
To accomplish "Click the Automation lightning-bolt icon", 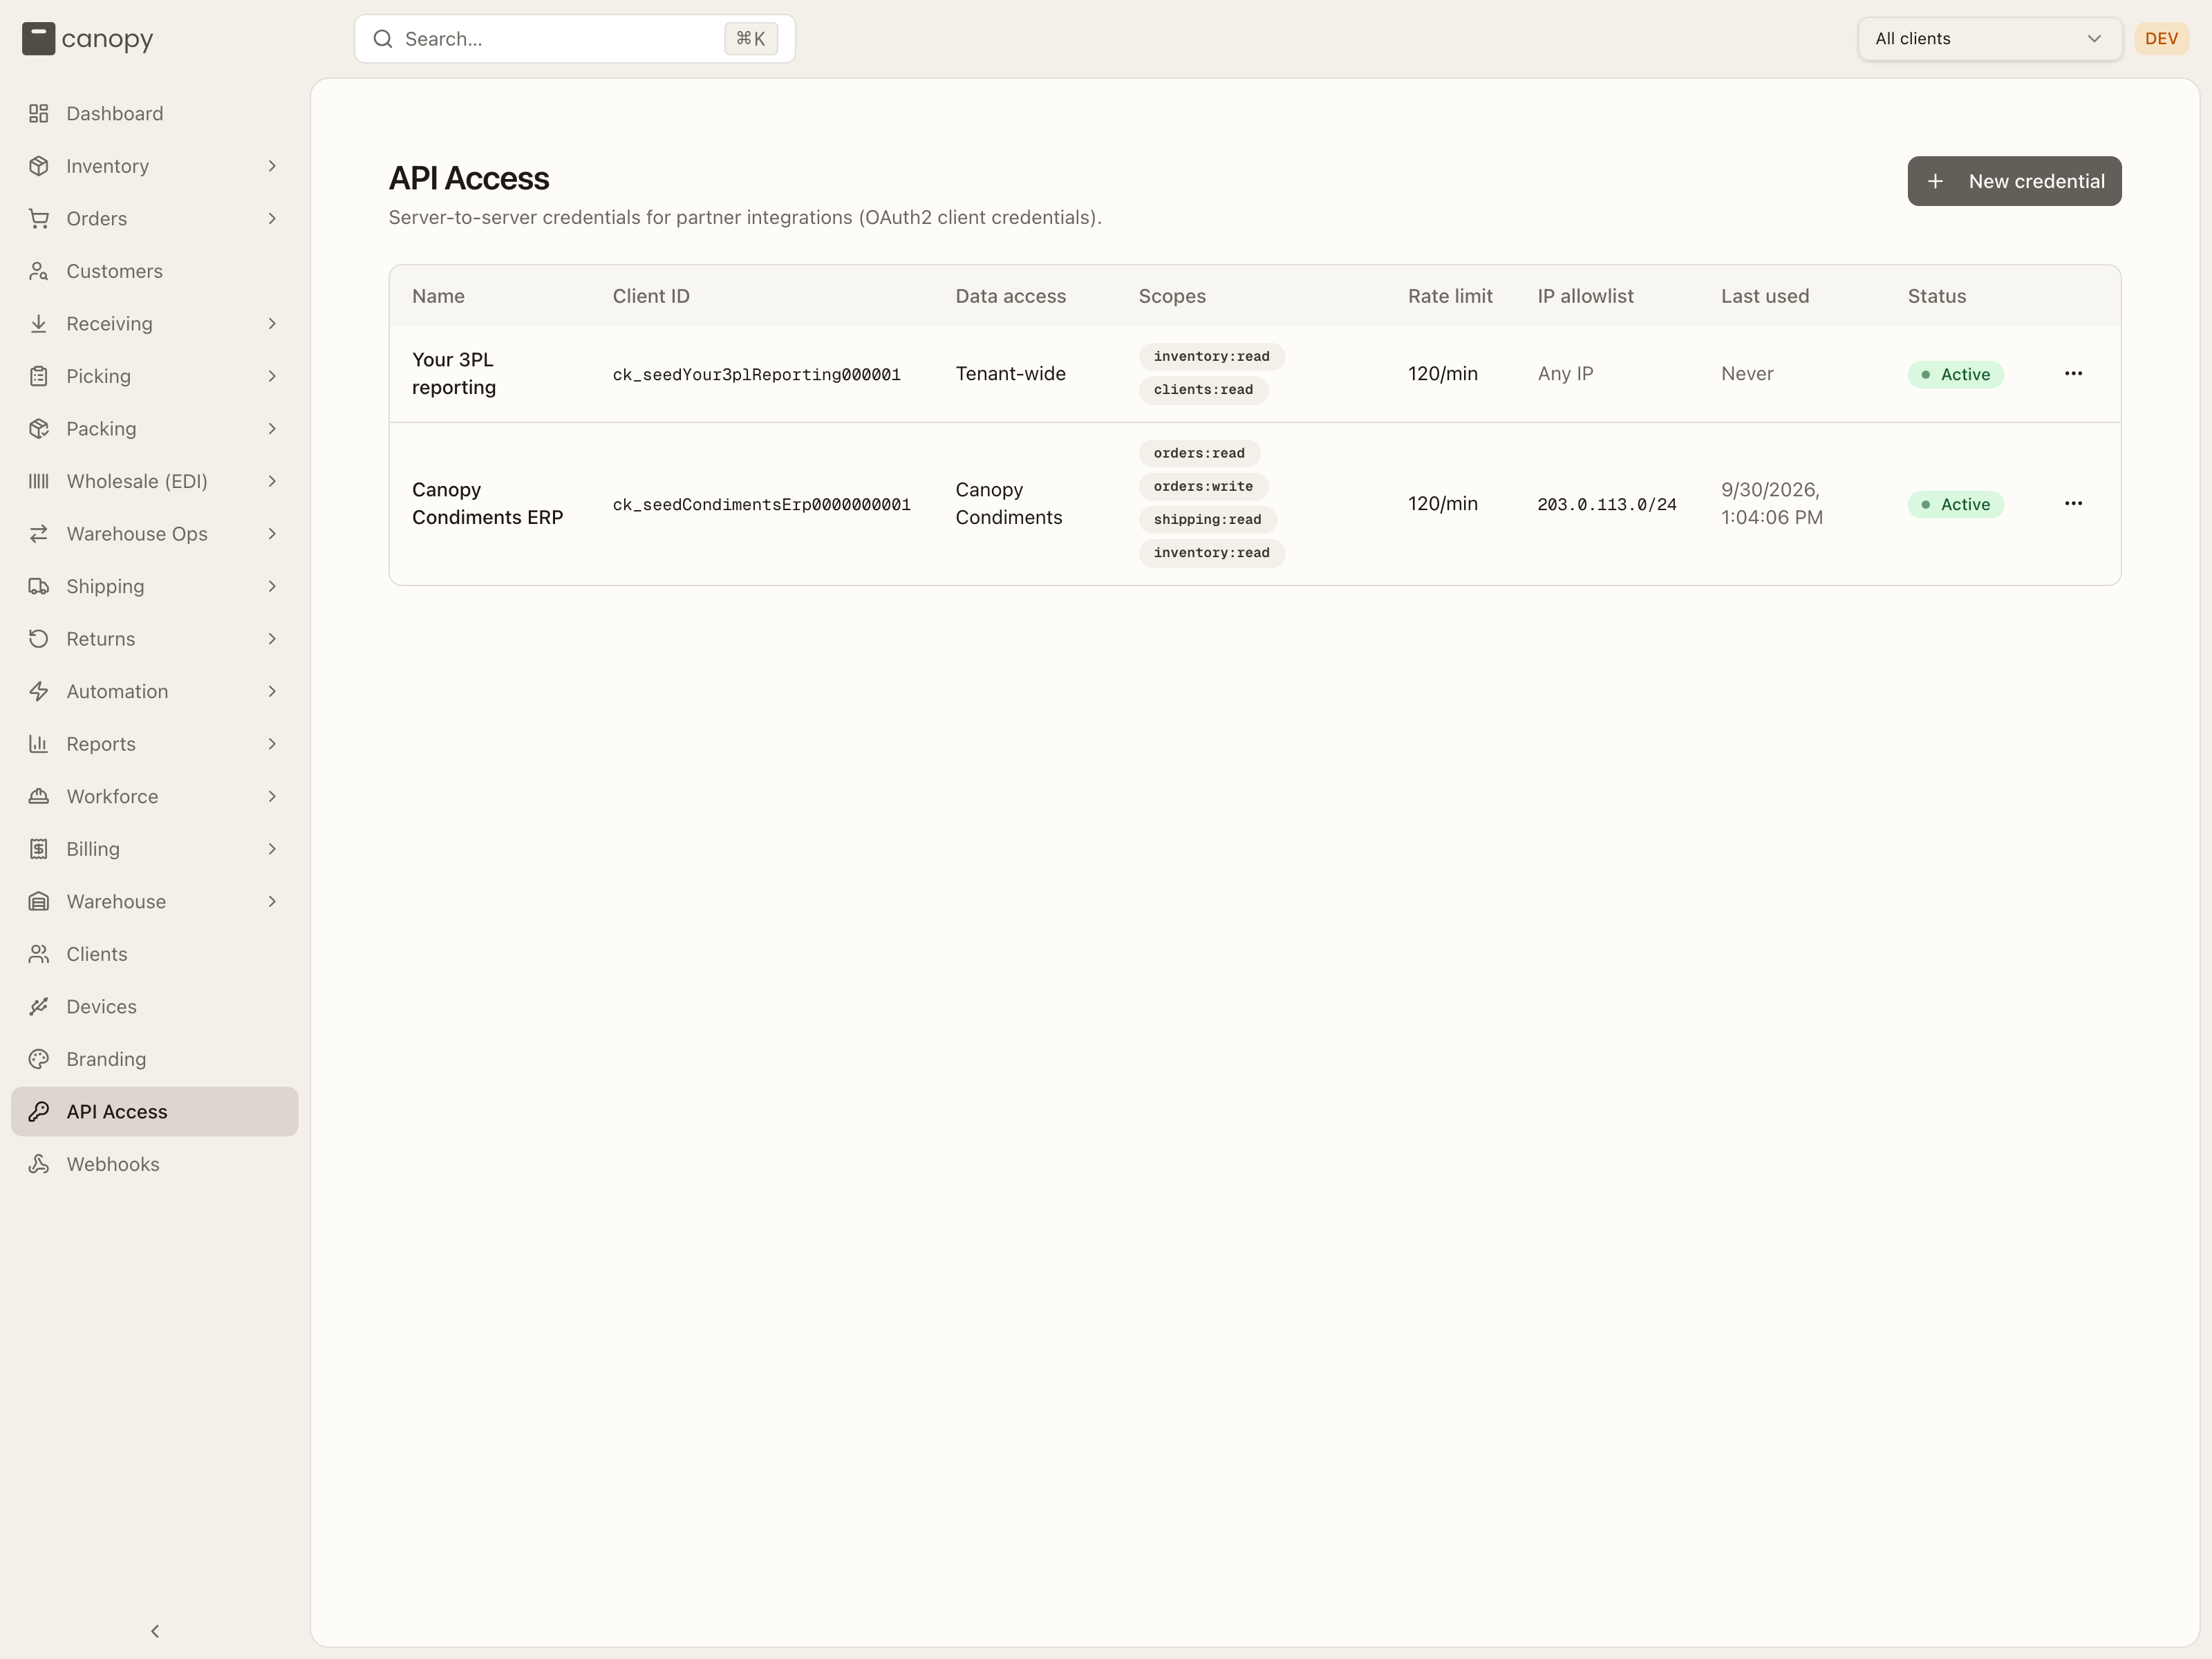I will click(x=38, y=691).
